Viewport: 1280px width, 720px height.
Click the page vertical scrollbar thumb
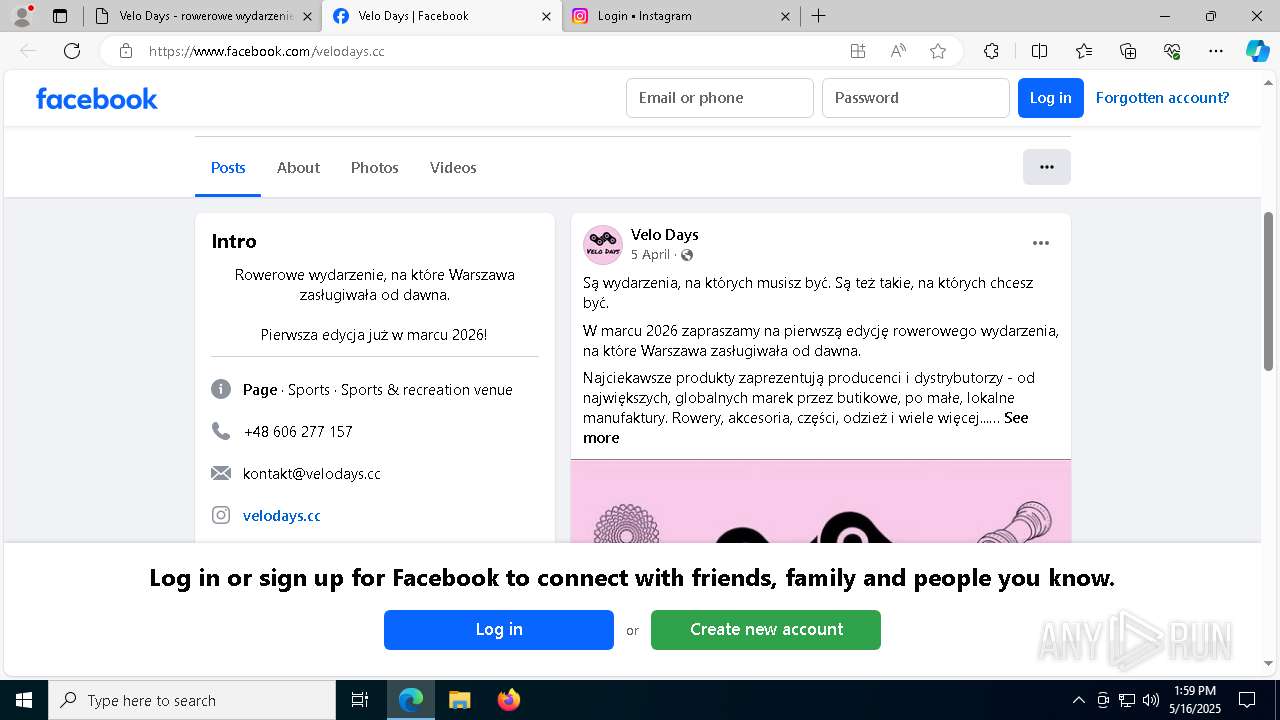[x=1269, y=290]
